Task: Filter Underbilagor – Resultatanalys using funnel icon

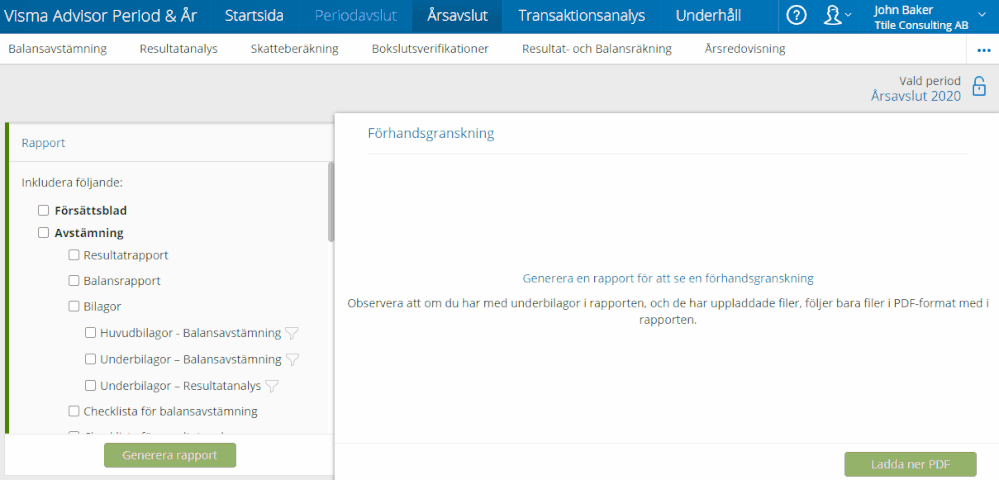Action: (x=272, y=386)
